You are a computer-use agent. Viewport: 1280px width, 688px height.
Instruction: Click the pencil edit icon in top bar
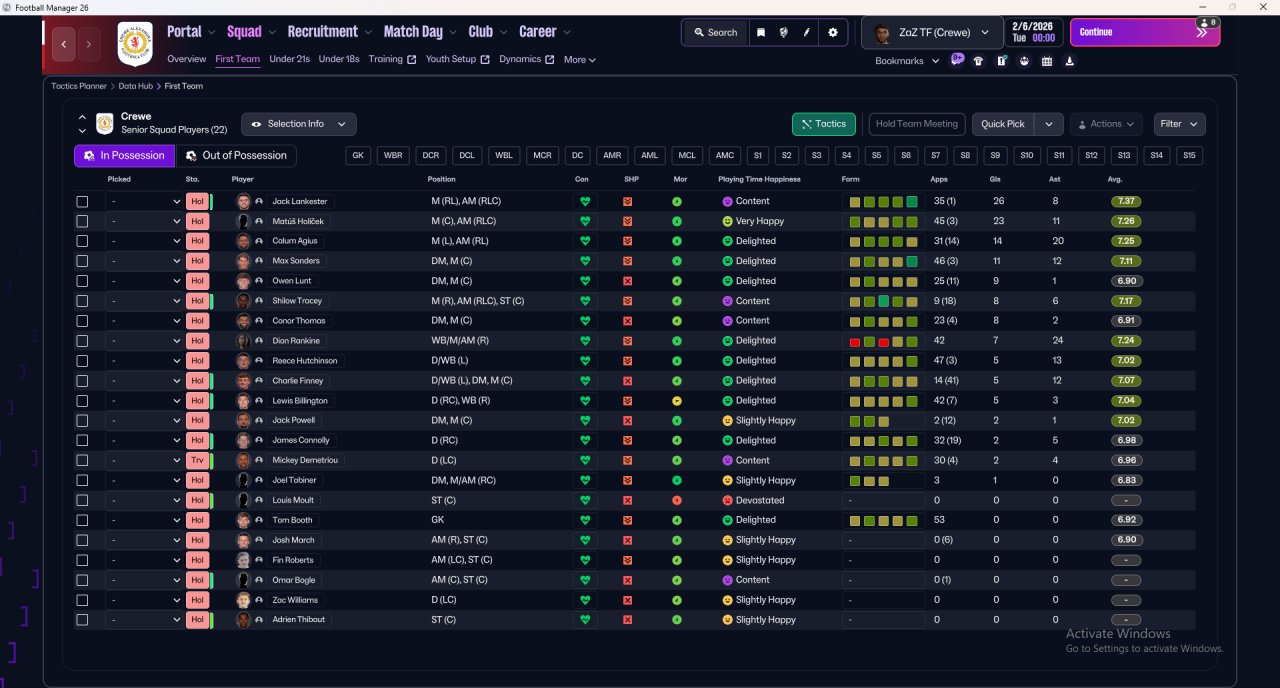click(x=807, y=32)
